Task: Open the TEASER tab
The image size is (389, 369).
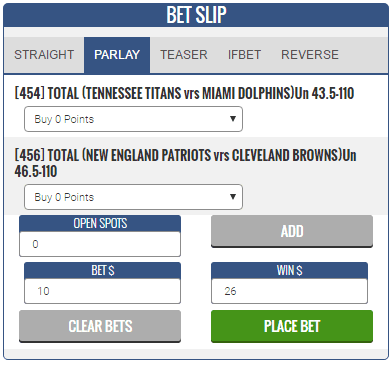Action: click(x=184, y=55)
